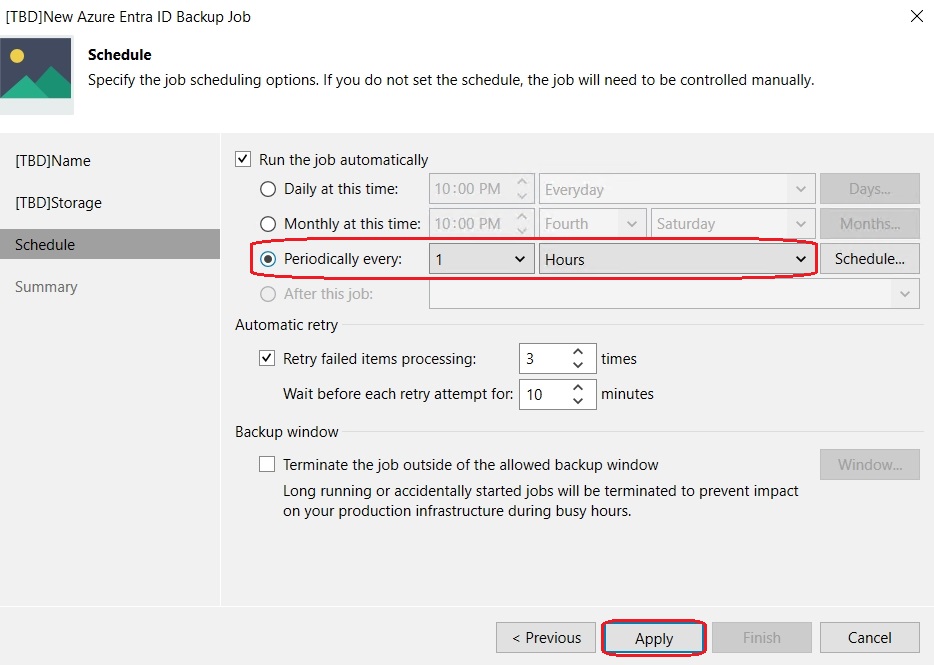Enable Terminate job outside backup window
The width and height of the screenshot is (934, 665).
[x=267, y=464]
